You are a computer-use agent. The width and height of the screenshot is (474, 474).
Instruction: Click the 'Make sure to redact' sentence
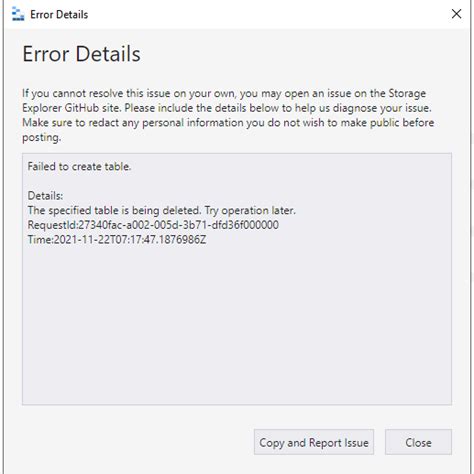click(228, 123)
